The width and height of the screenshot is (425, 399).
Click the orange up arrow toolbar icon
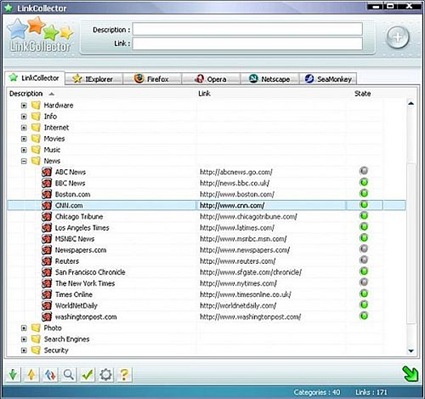tap(31, 375)
